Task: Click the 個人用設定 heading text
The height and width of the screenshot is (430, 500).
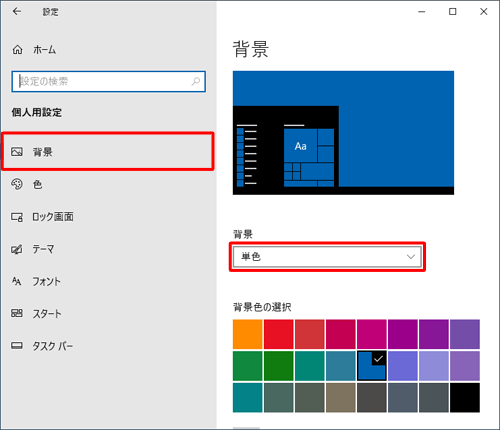Action: coord(37,112)
